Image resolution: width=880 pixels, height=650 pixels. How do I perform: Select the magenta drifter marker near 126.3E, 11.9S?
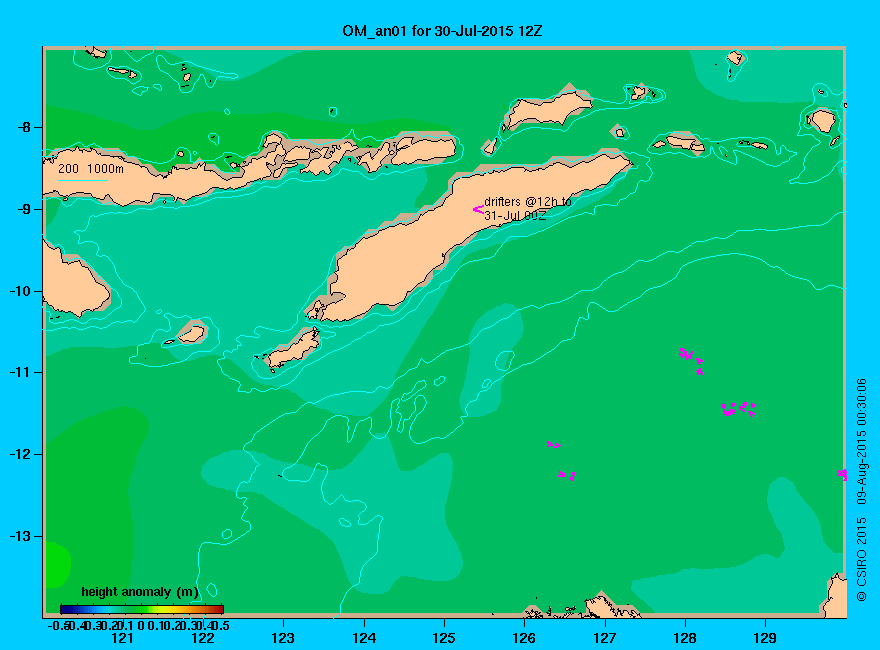[553, 445]
